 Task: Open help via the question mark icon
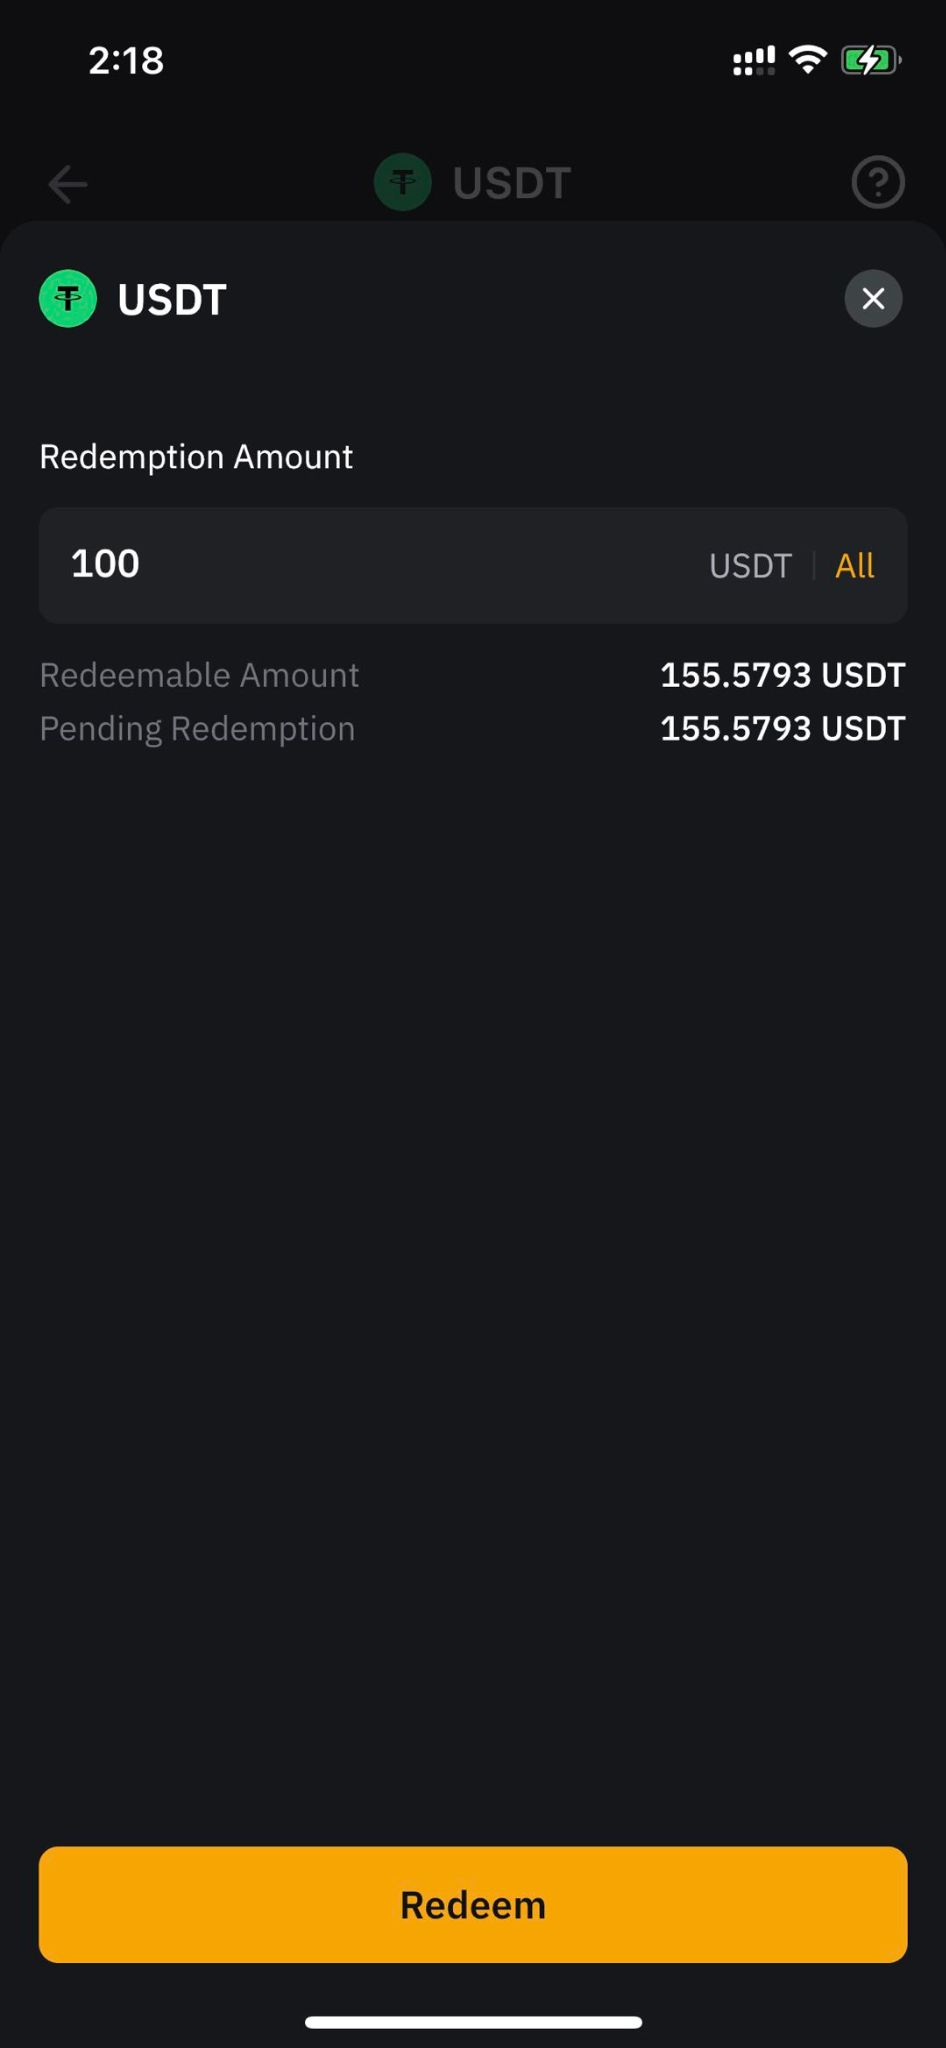pos(877,182)
